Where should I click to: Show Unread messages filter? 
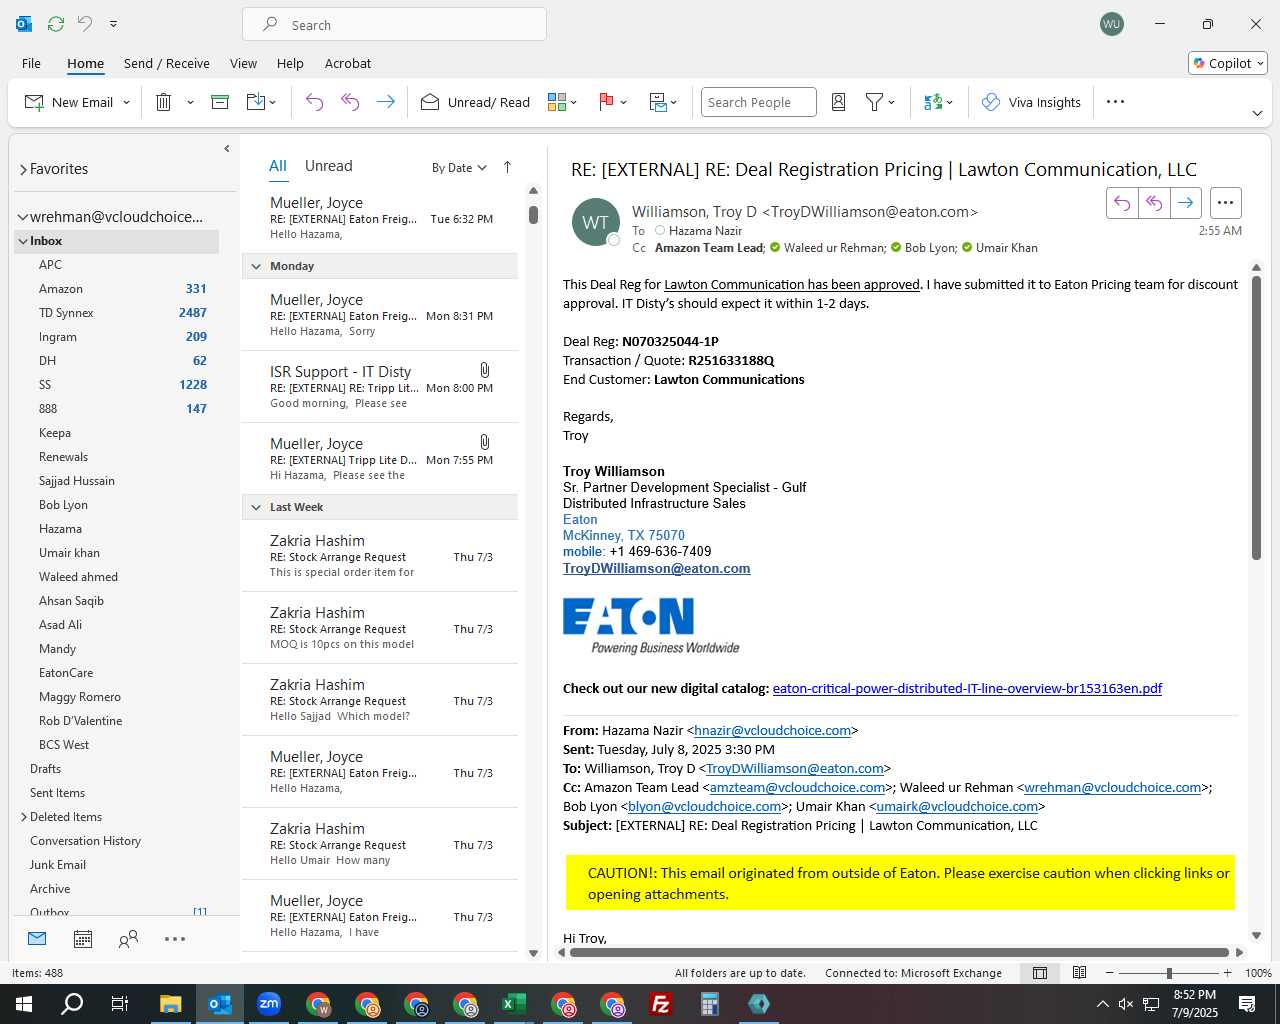click(328, 166)
